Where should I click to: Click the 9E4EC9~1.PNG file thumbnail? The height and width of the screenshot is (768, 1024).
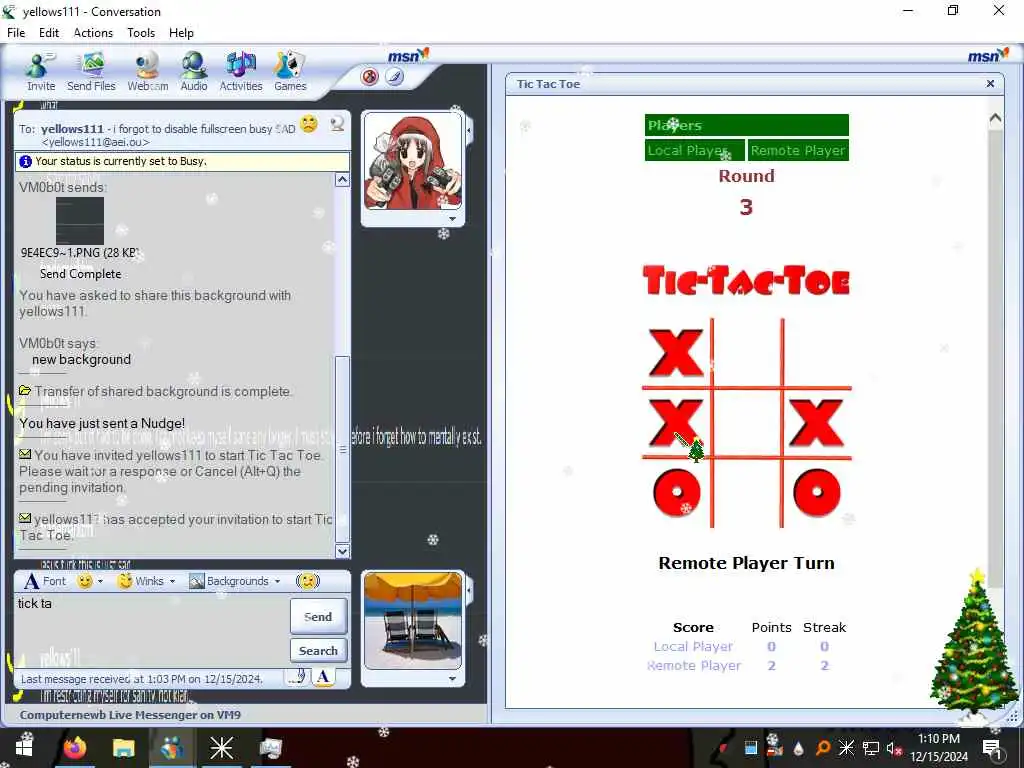pyautogui.click(x=80, y=221)
